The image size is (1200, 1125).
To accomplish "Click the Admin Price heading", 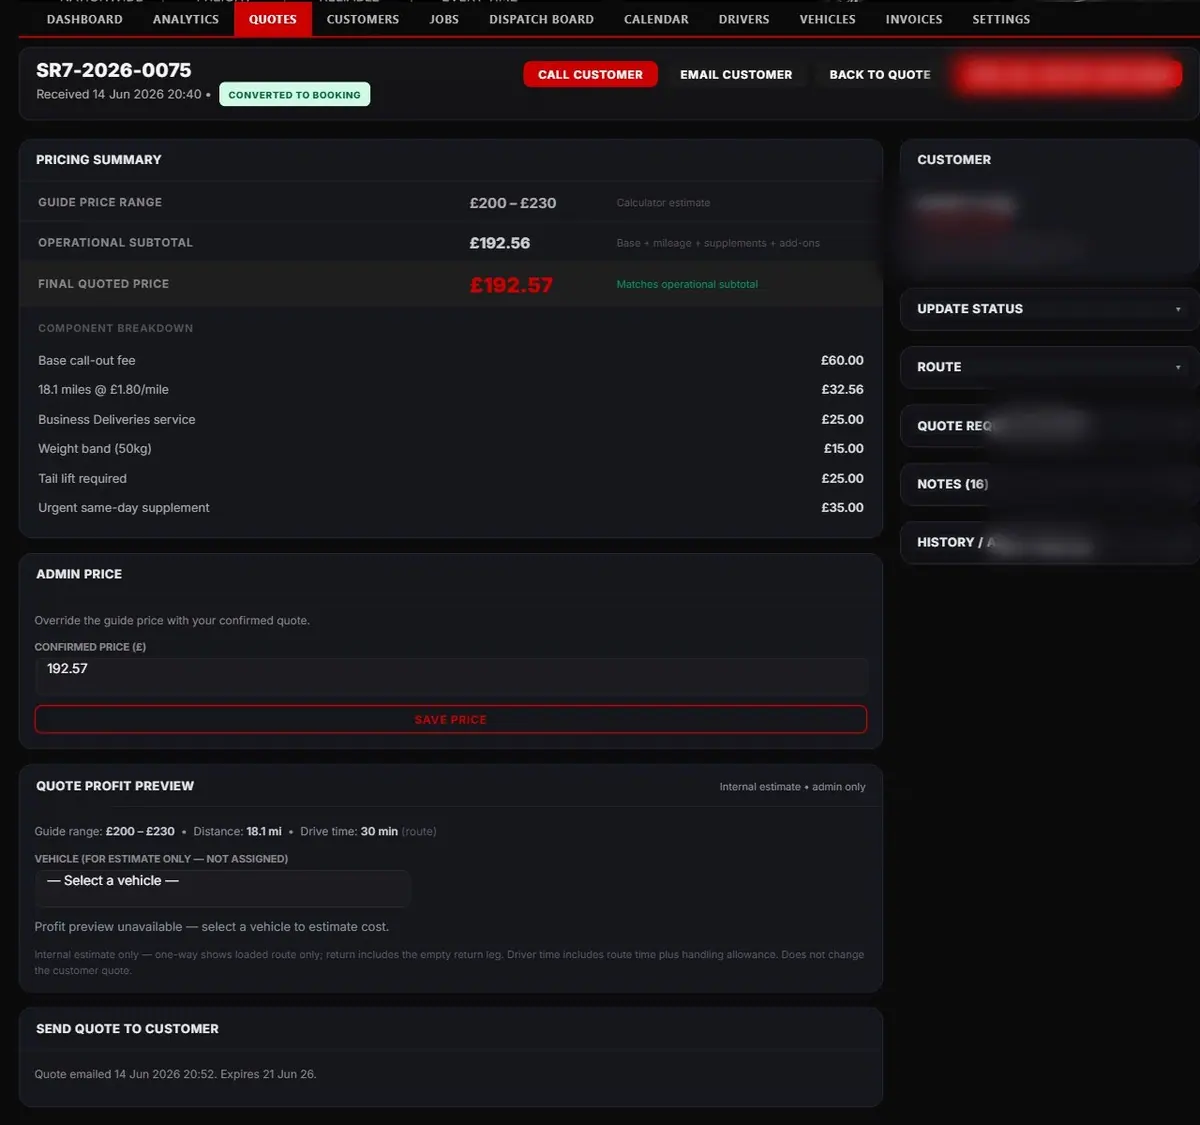I will 79,574.
